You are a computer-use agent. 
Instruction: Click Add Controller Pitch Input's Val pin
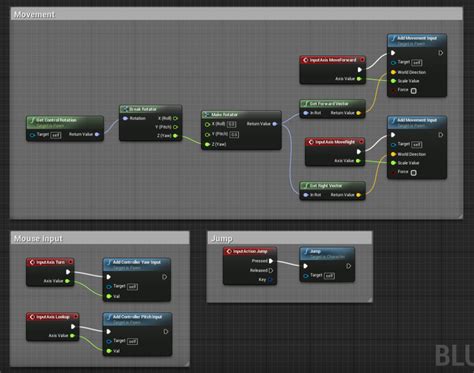(109, 351)
